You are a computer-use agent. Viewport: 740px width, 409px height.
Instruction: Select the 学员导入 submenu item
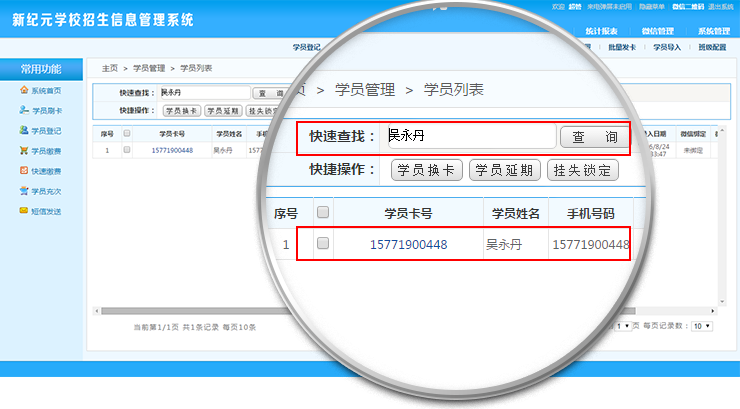coord(667,47)
